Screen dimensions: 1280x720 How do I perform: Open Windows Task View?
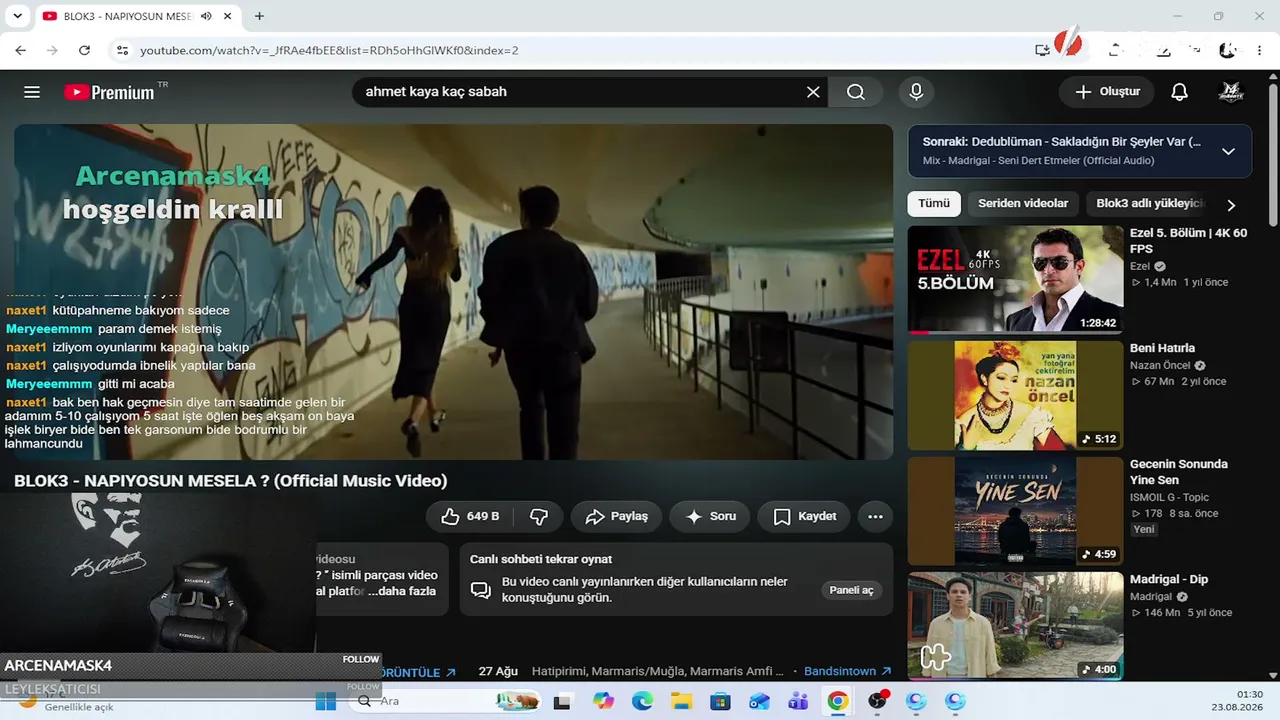coord(562,701)
